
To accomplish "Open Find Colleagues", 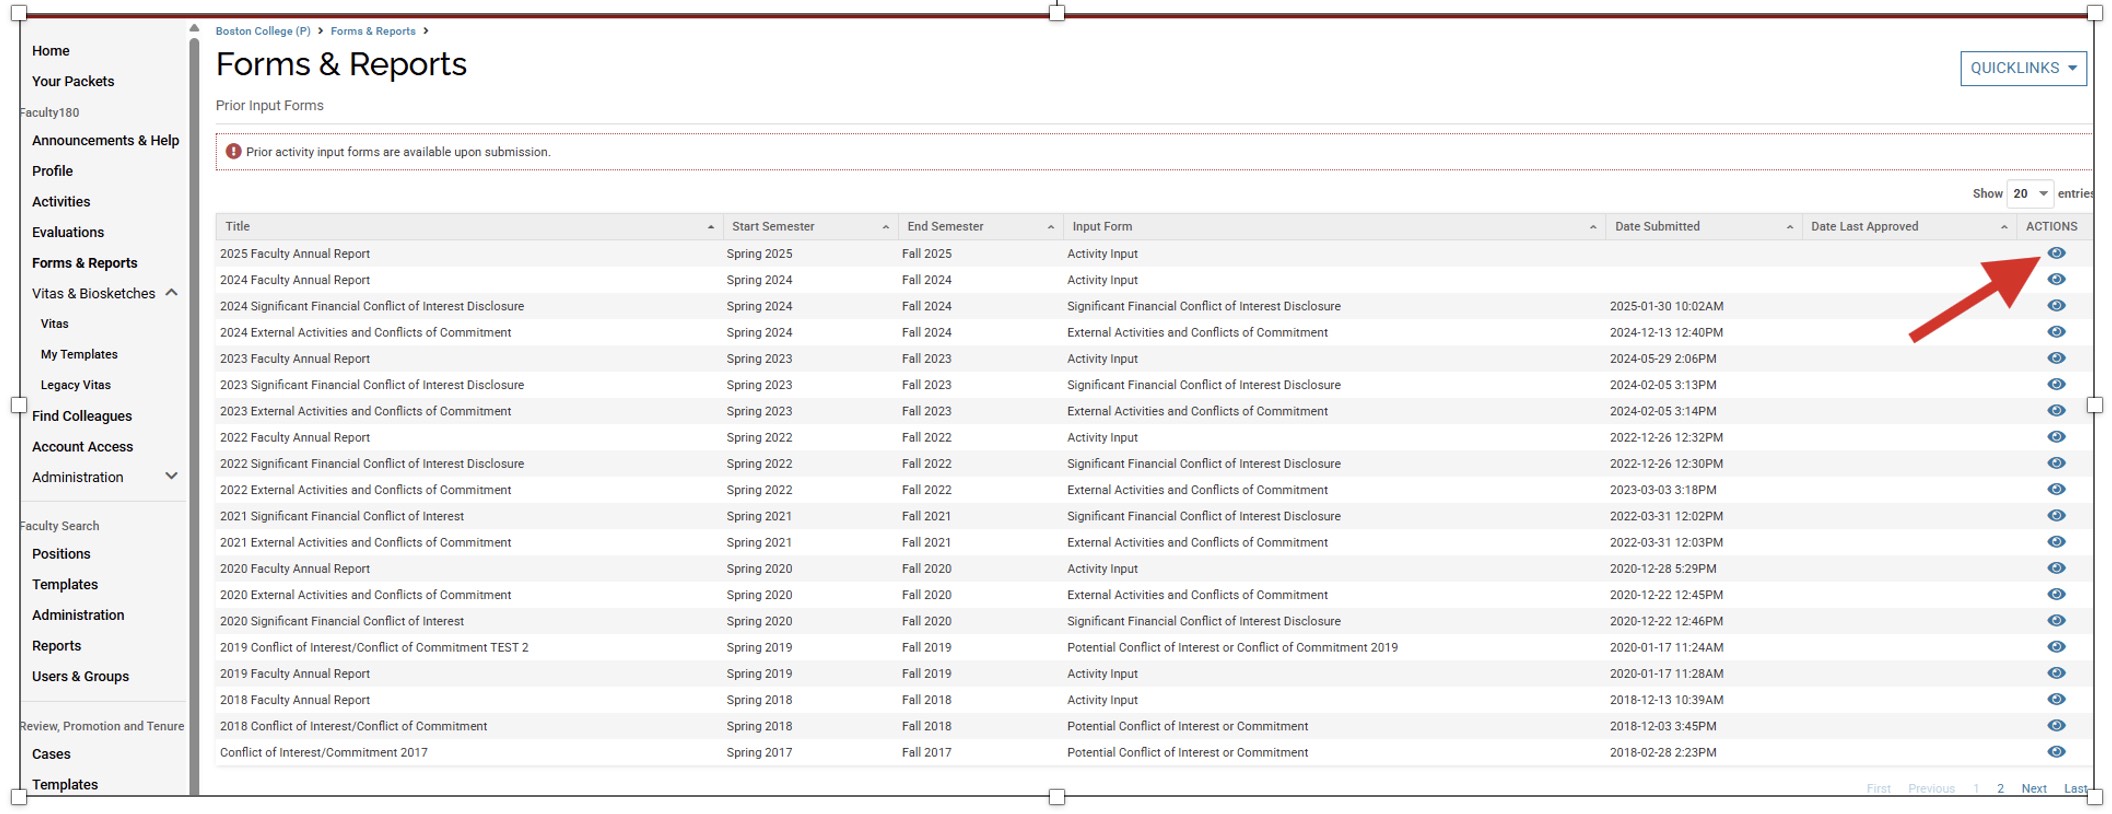I will [82, 416].
